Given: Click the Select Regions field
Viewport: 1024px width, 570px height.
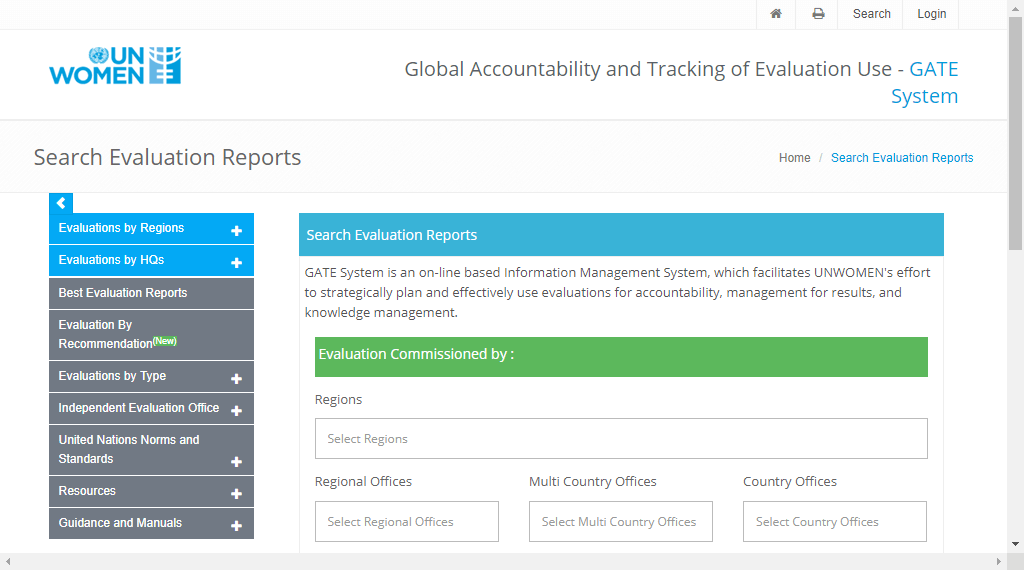Looking at the screenshot, I should click(621, 439).
